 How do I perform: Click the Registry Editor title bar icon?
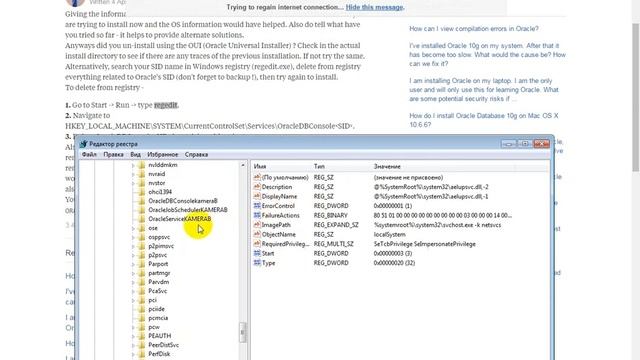[x=84, y=144]
